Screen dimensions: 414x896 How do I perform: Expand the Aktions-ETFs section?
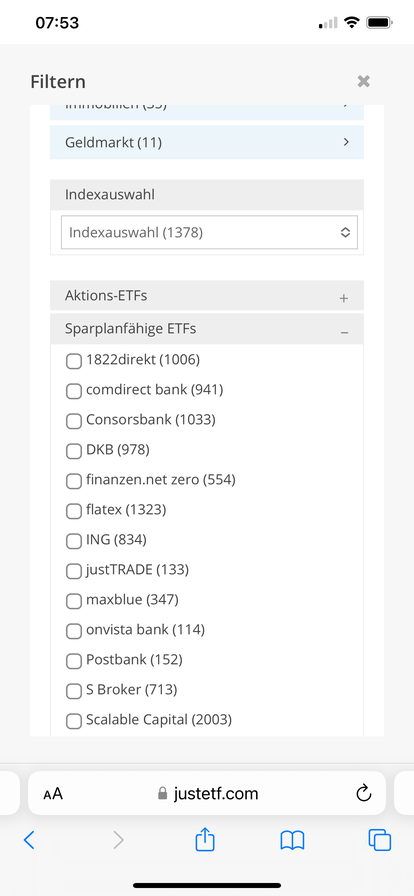tap(207, 295)
